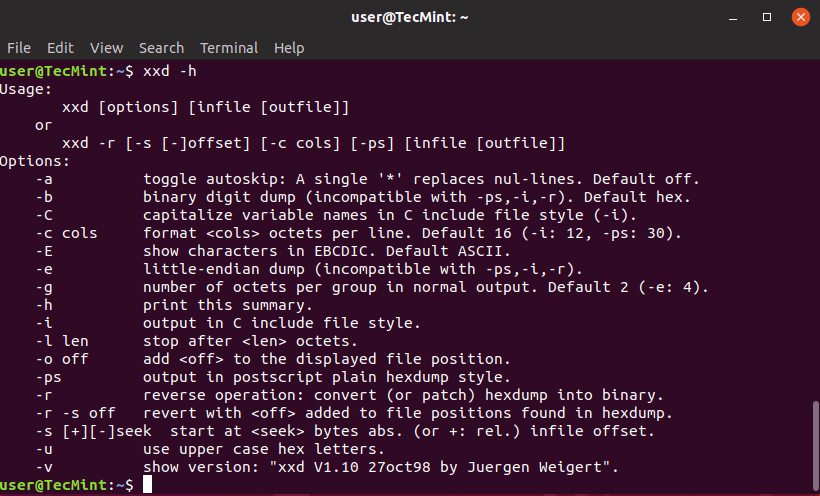Open the View menu
This screenshot has width=820, height=496.
106,48
